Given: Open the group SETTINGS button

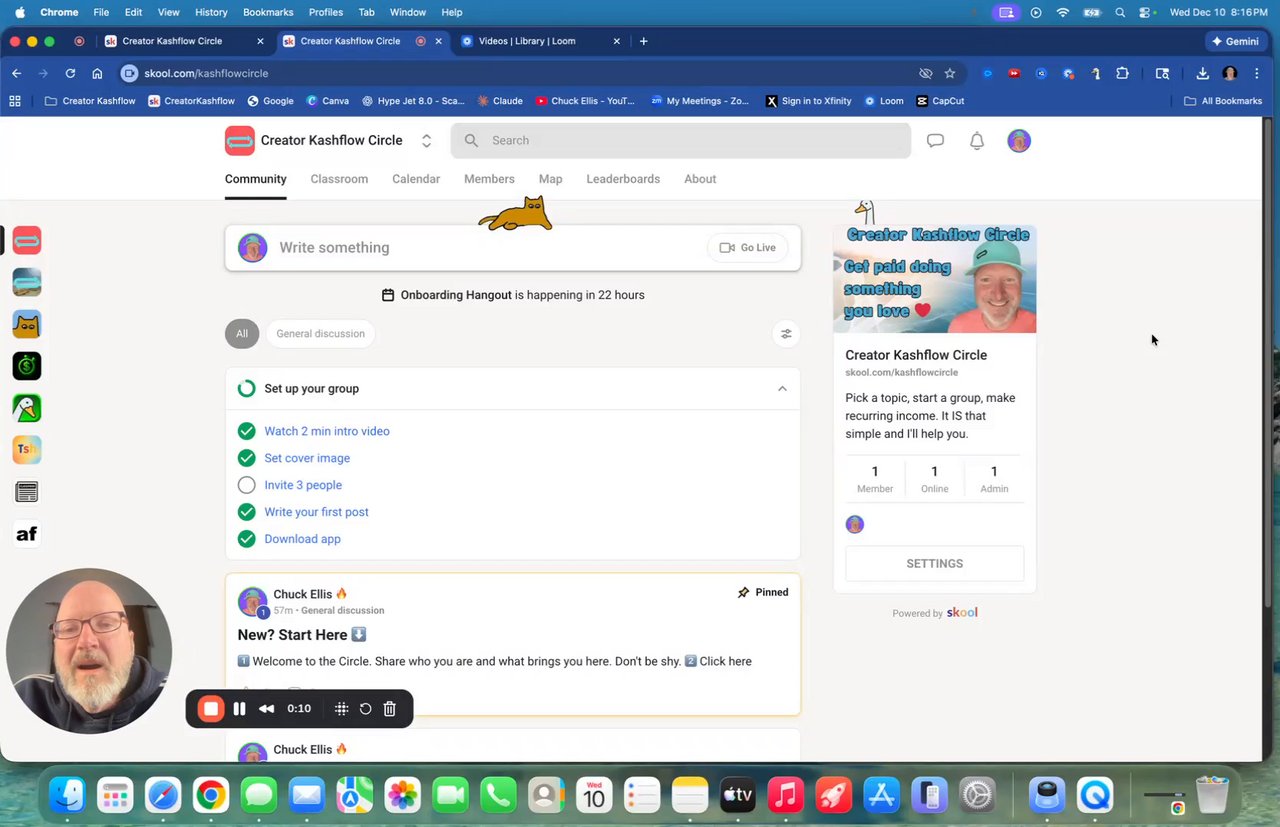Looking at the screenshot, I should tap(935, 564).
